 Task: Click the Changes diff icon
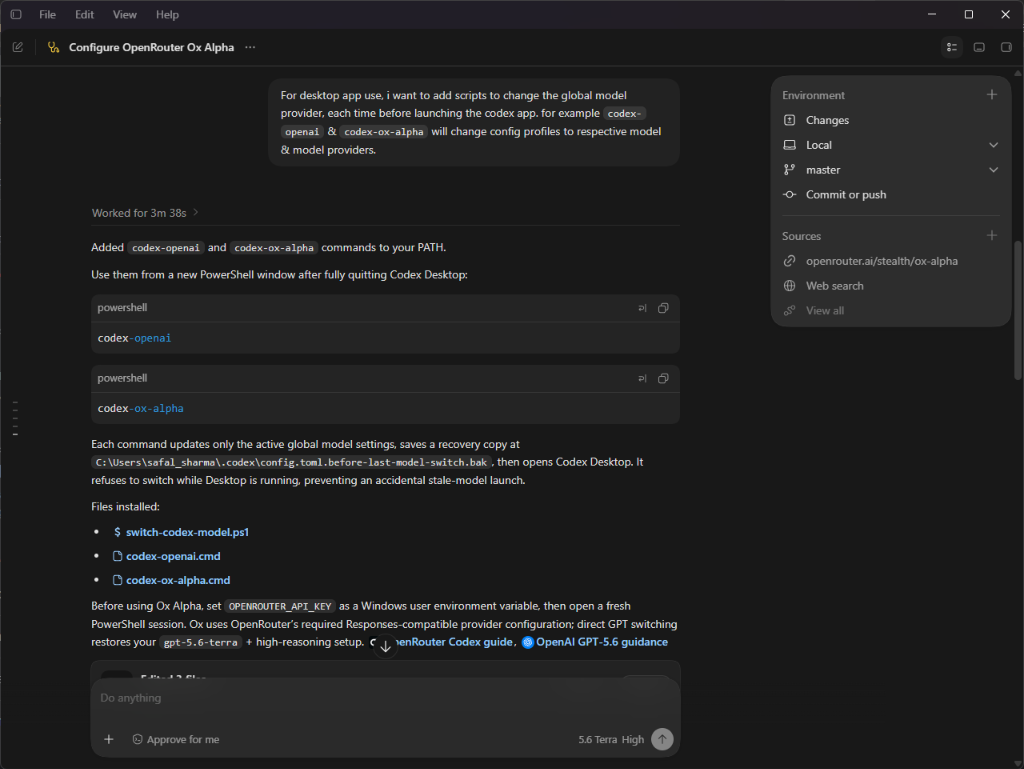(789, 120)
